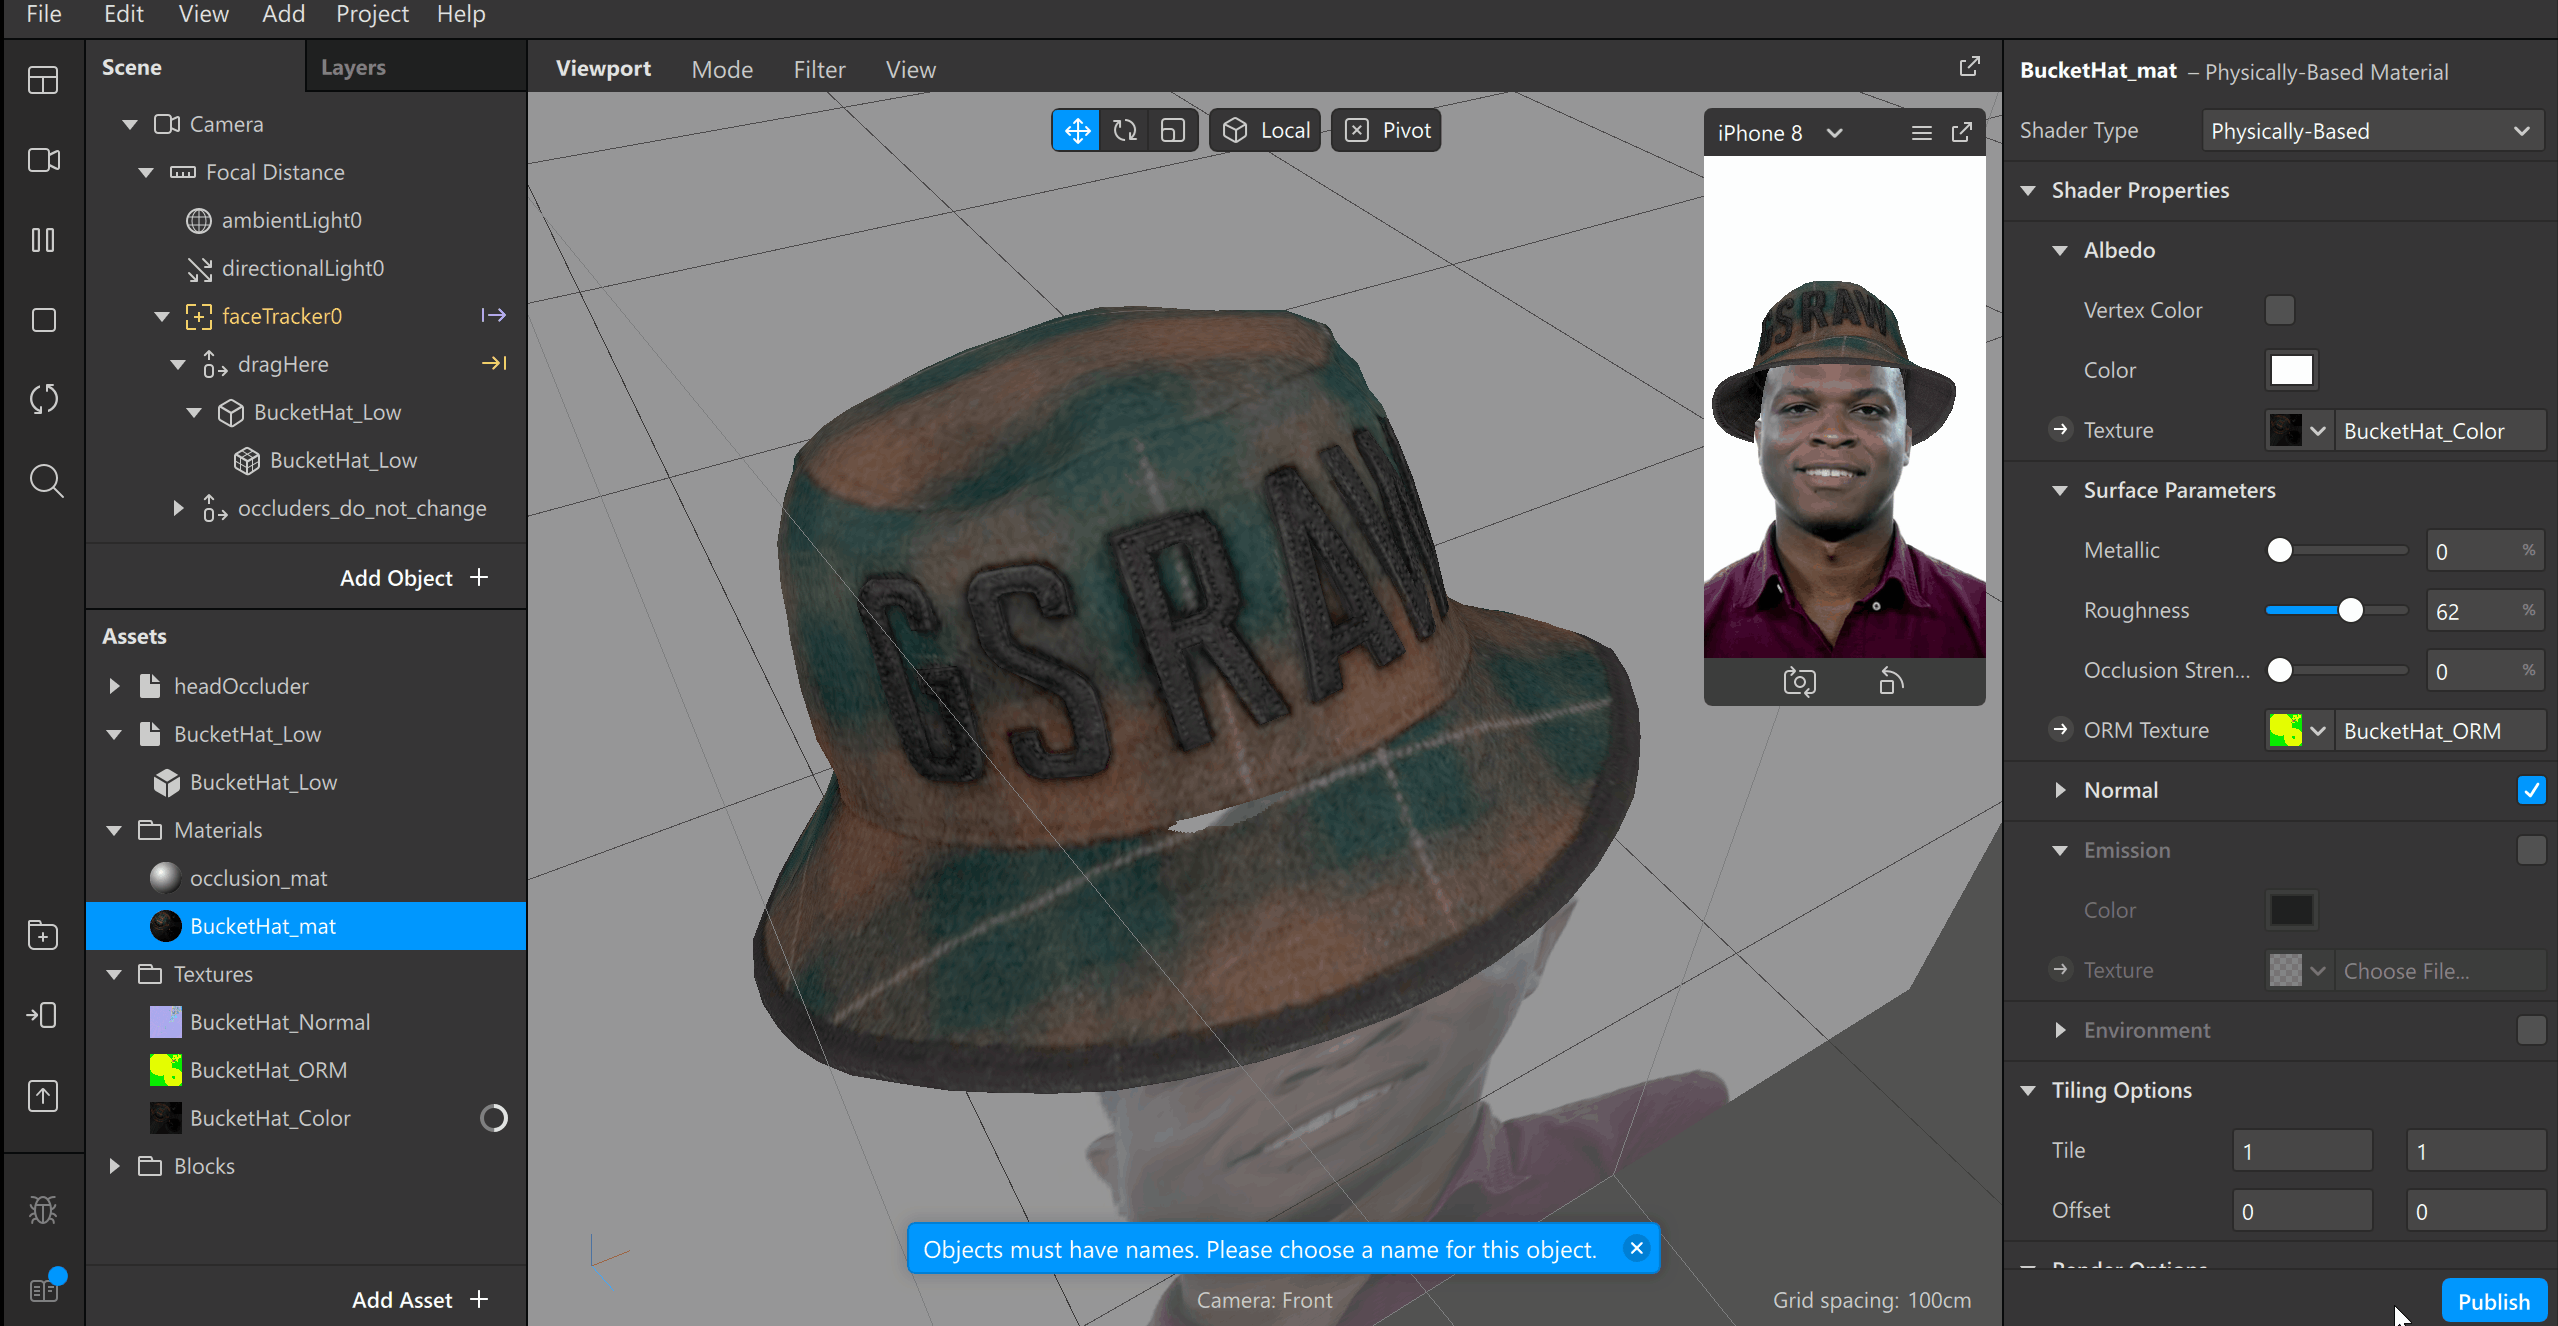Image resolution: width=2558 pixels, height=1326 pixels.
Task: Open the search panel in the left sidebar
Action: [43, 481]
